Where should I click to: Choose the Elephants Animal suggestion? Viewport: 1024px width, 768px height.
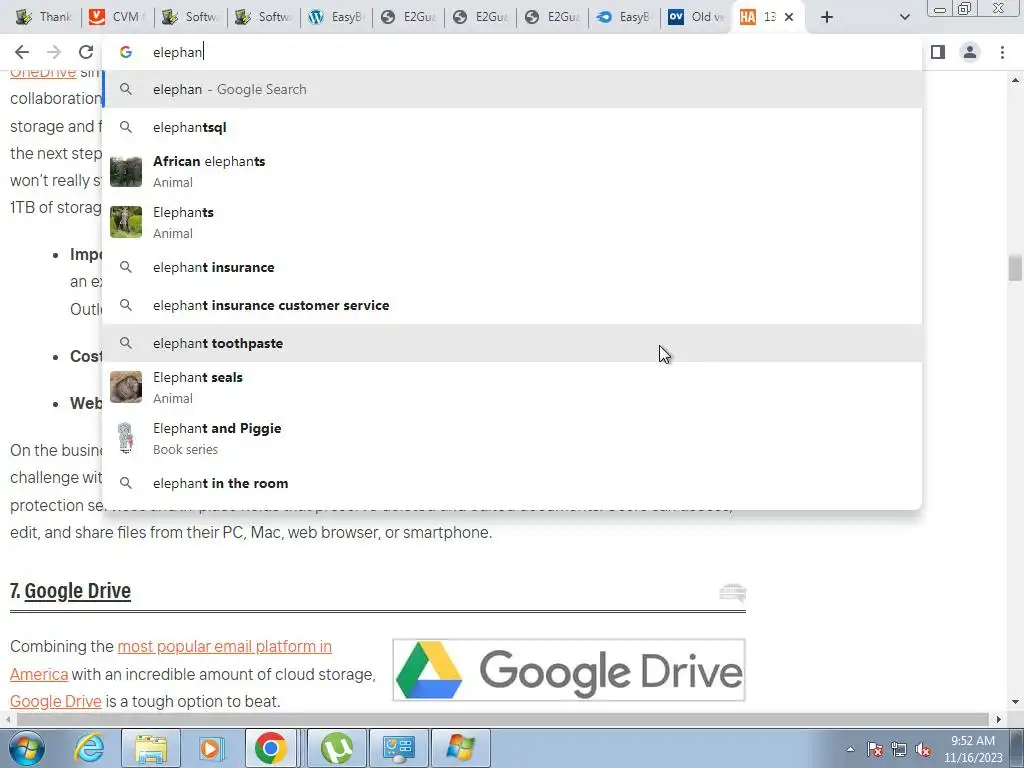click(x=512, y=223)
